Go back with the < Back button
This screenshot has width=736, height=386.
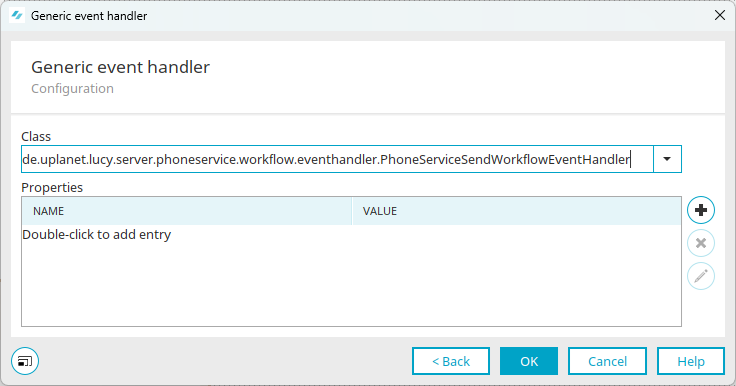[x=451, y=361]
